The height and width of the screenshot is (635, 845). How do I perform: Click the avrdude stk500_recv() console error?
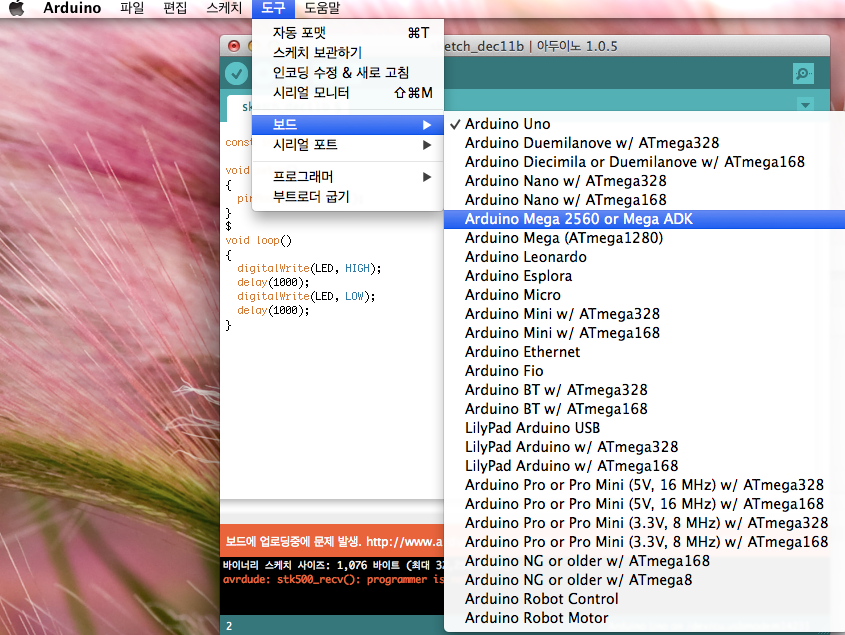coord(334,579)
